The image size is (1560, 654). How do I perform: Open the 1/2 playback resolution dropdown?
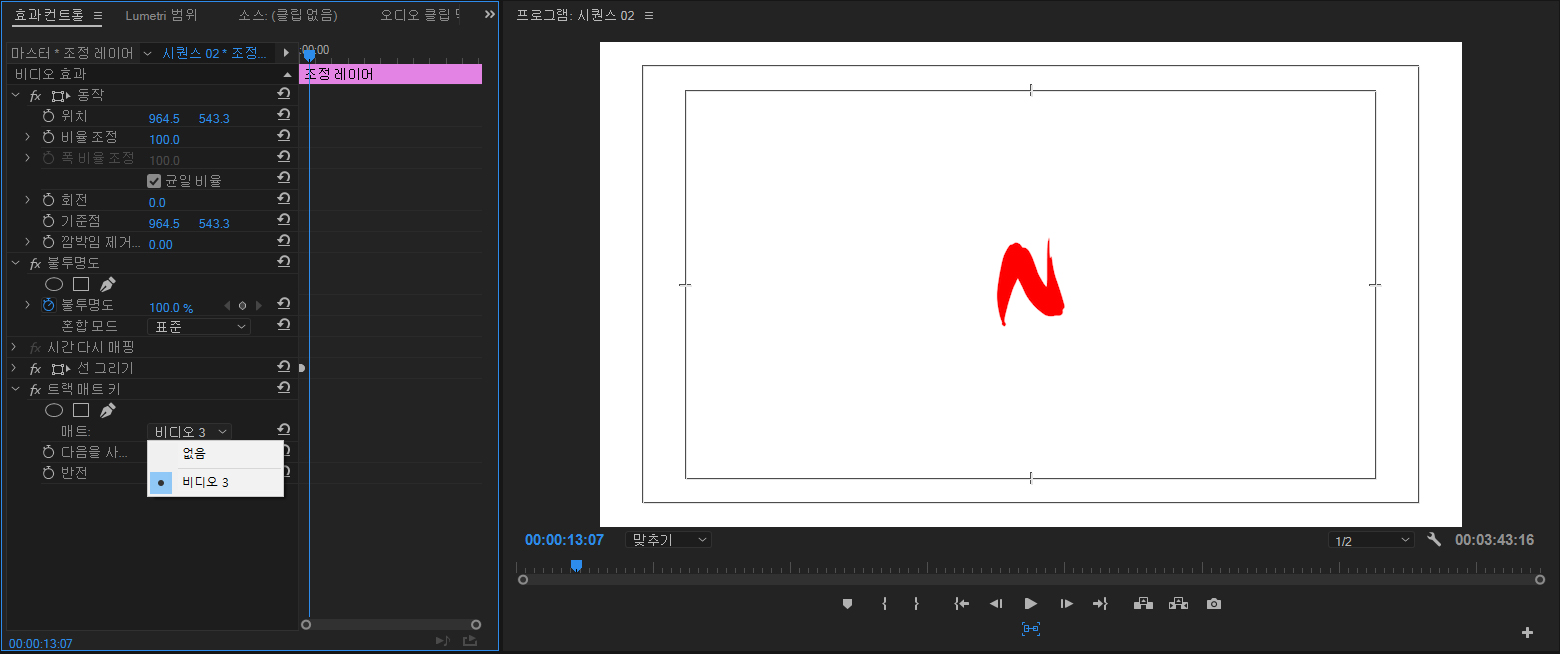[1371, 540]
